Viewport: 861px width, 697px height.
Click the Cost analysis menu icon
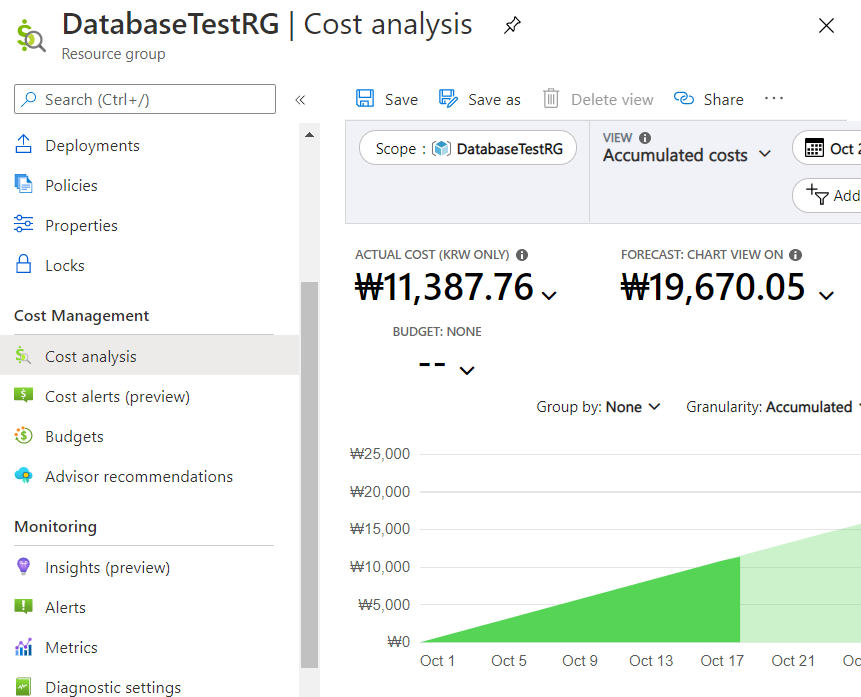point(23,355)
